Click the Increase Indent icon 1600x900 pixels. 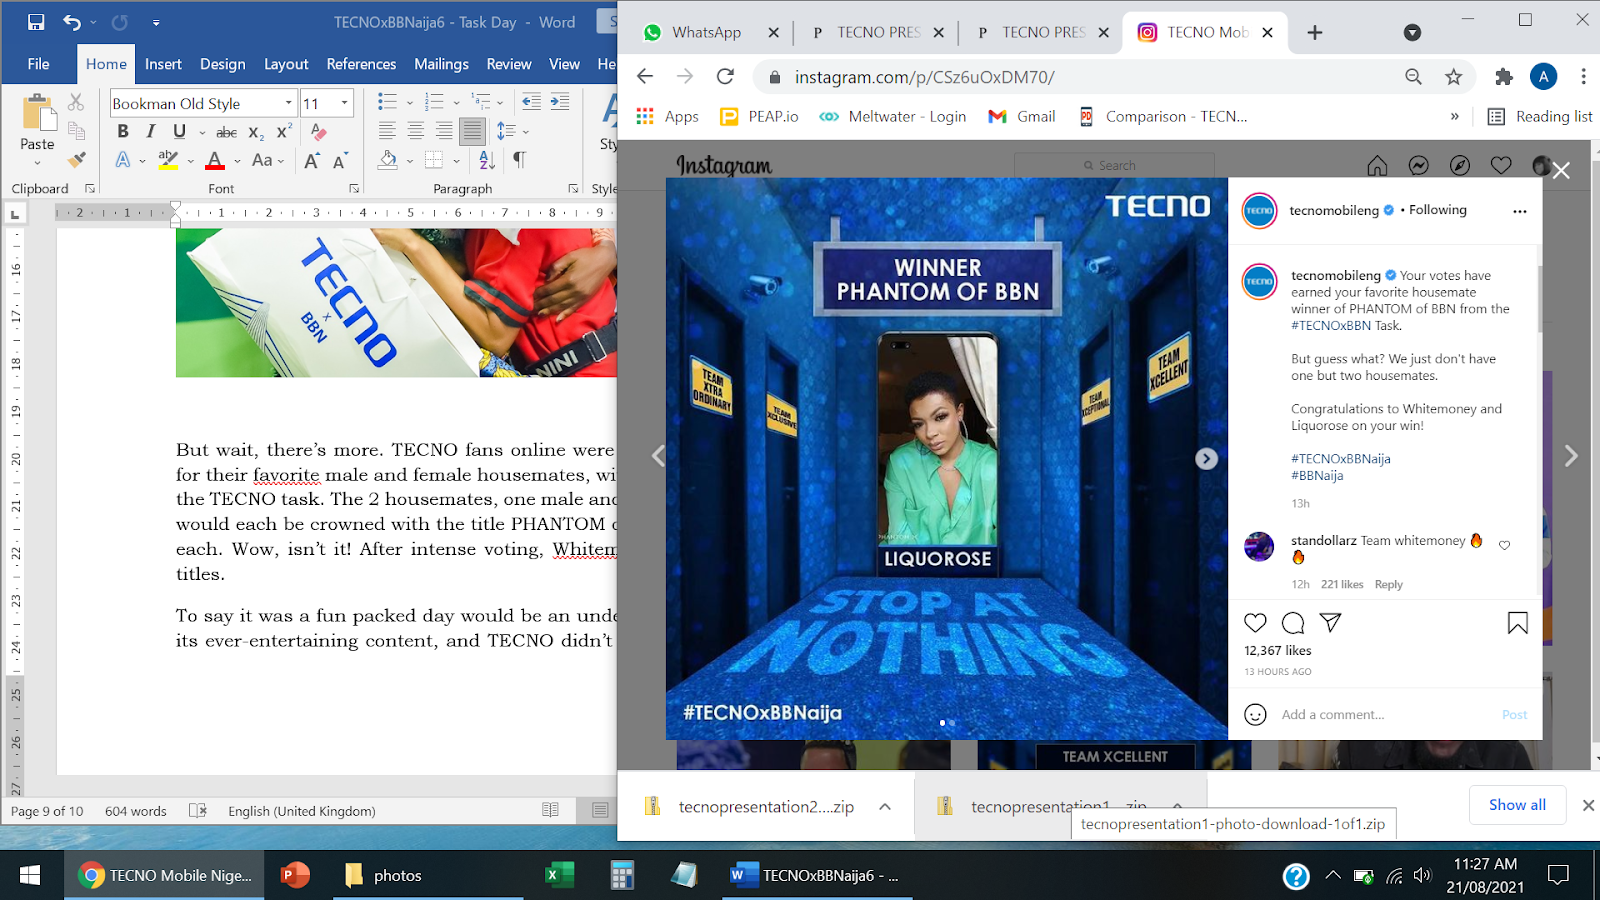560,102
